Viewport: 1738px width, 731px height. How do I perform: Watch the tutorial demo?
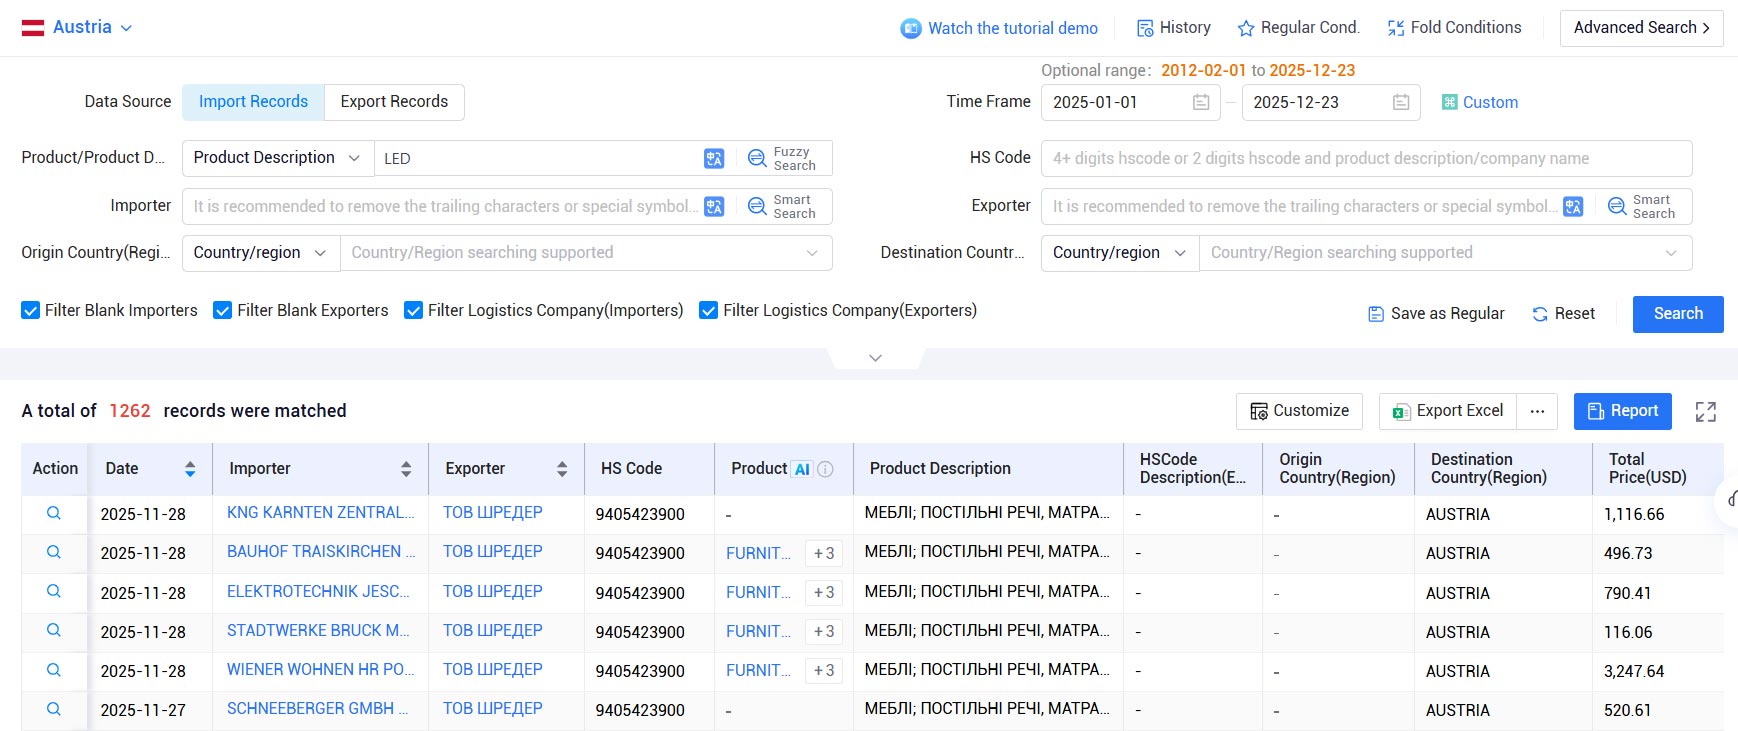click(x=999, y=28)
